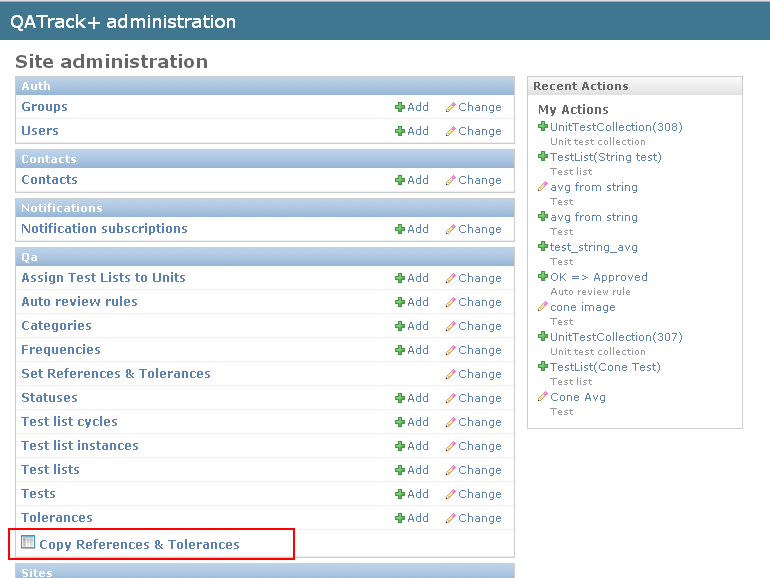Click Change for Statuses

coord(479,398)
